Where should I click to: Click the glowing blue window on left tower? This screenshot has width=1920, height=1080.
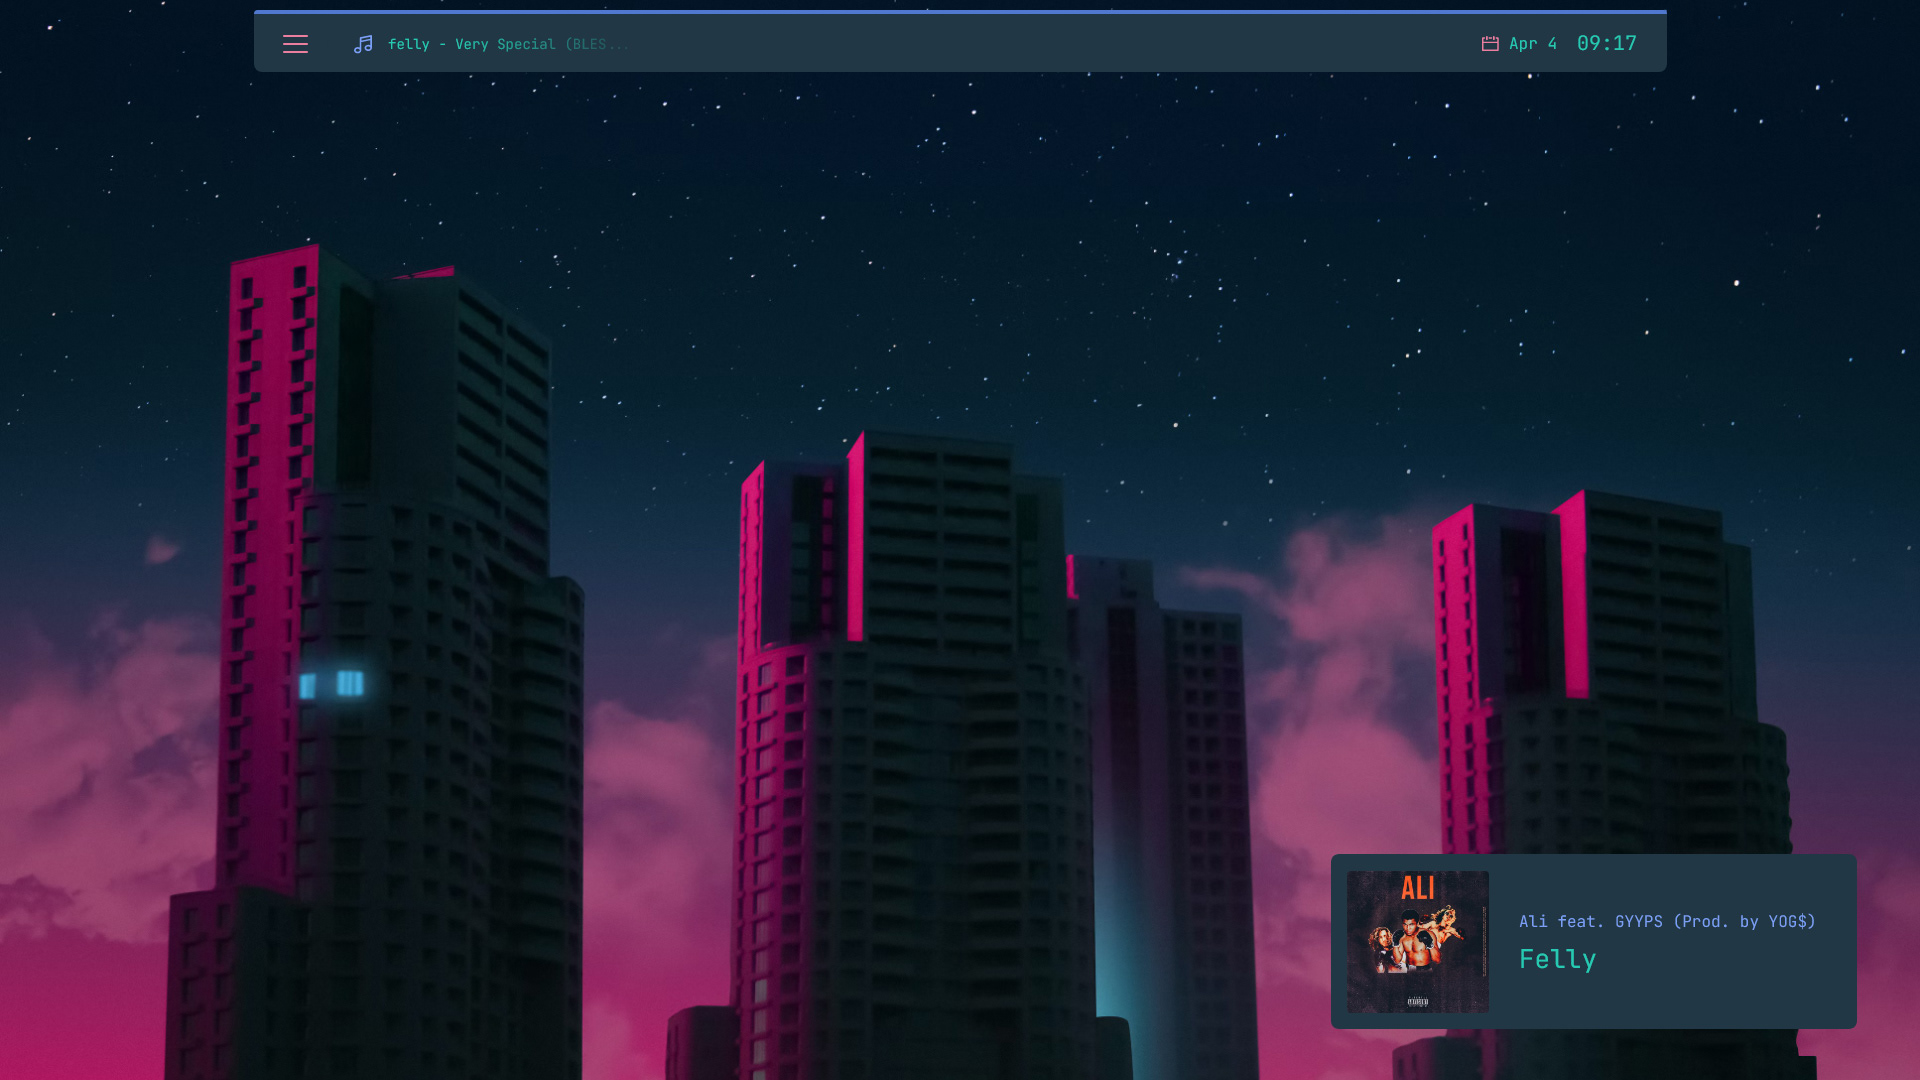coord(349,683)
